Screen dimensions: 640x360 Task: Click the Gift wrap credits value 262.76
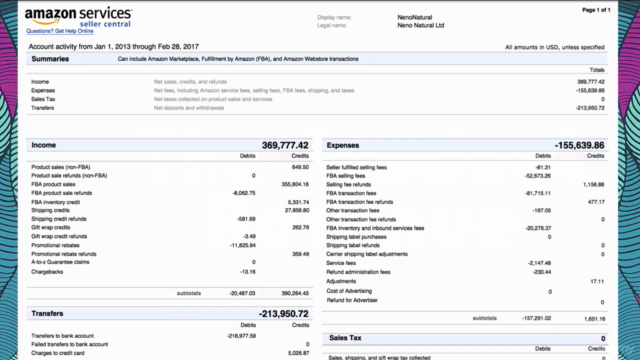coord(301,227)
